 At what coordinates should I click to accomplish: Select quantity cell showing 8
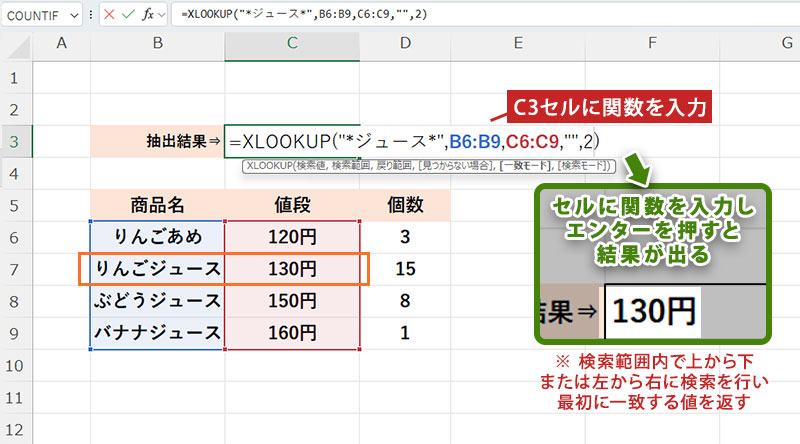405,301
